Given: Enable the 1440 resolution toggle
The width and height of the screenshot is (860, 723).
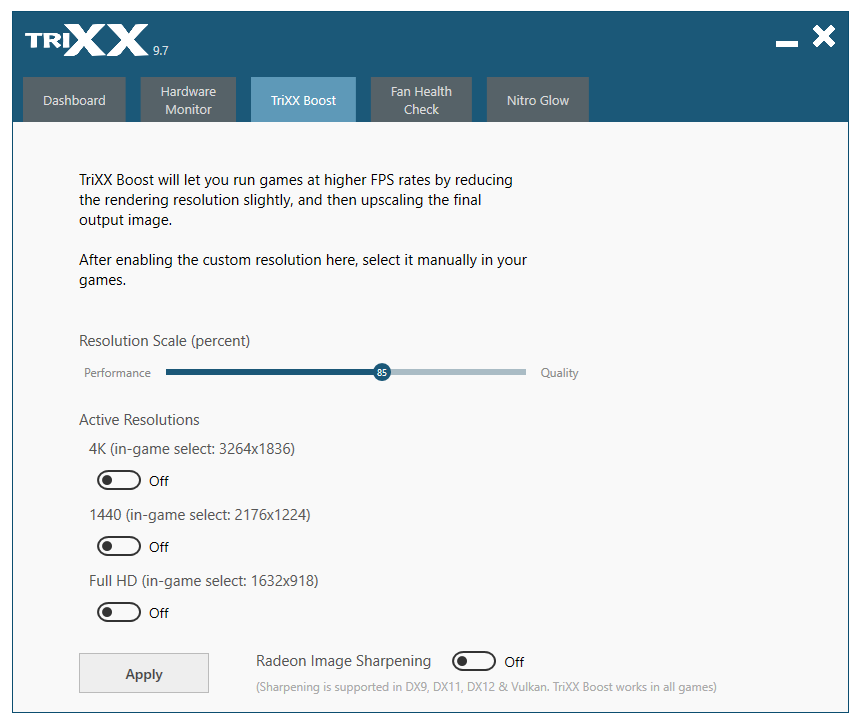Looking at the screenshot, I should click(x=119, y=546).
